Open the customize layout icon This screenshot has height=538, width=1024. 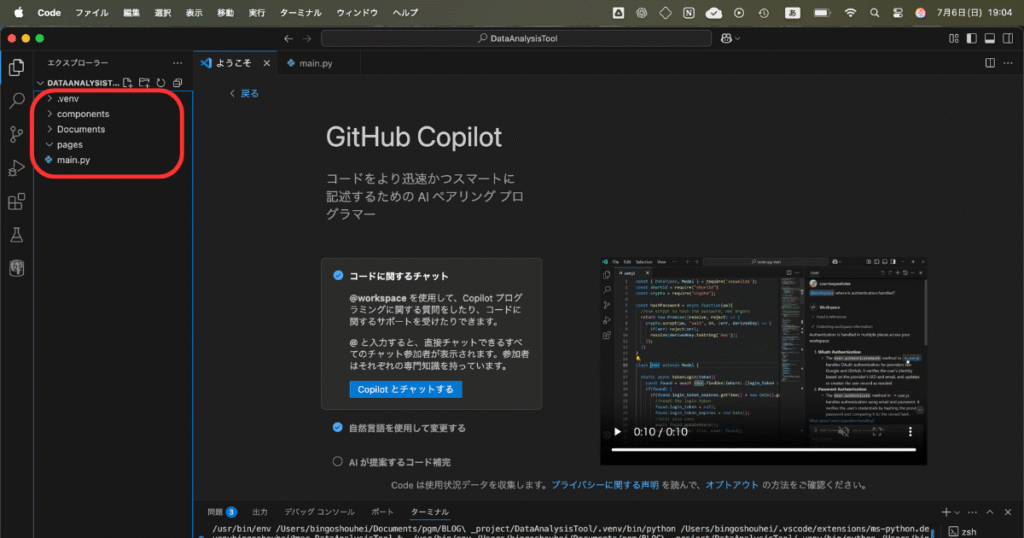(x=953, y=39)
